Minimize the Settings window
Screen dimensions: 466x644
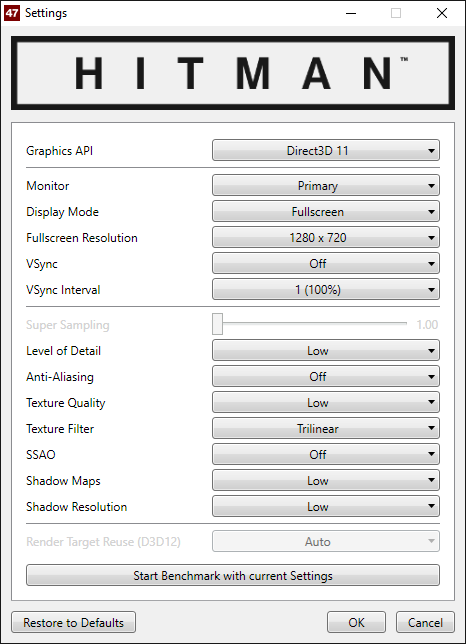pos(351,13)
